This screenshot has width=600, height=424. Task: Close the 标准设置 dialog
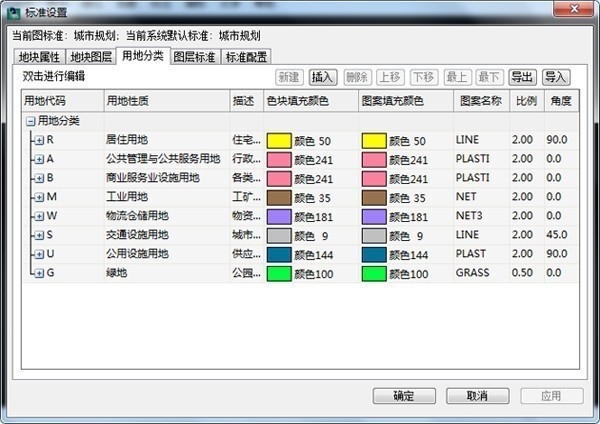point(574,9)
